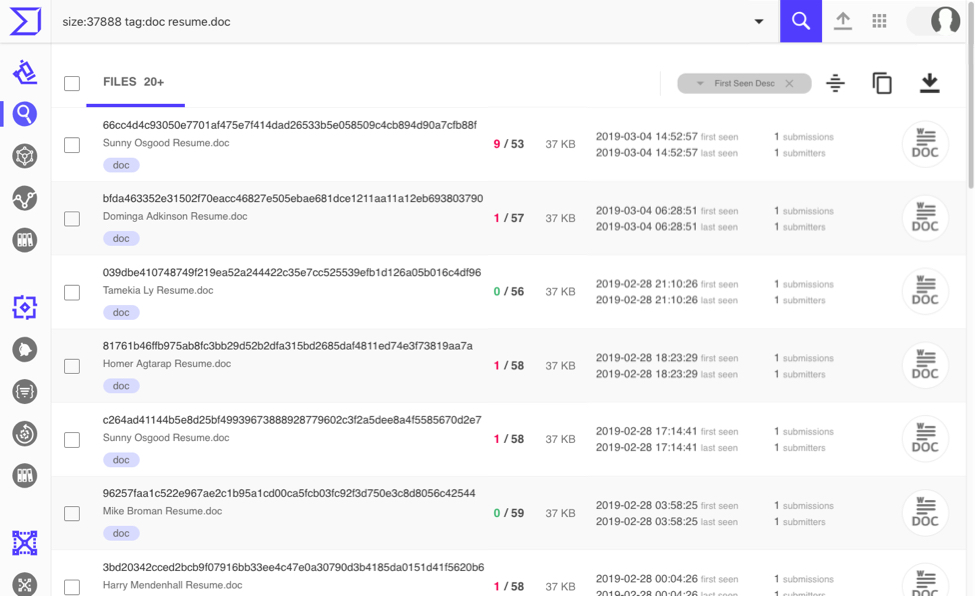Open hash 039dbe410748749f… file report

tap(292, 272)
